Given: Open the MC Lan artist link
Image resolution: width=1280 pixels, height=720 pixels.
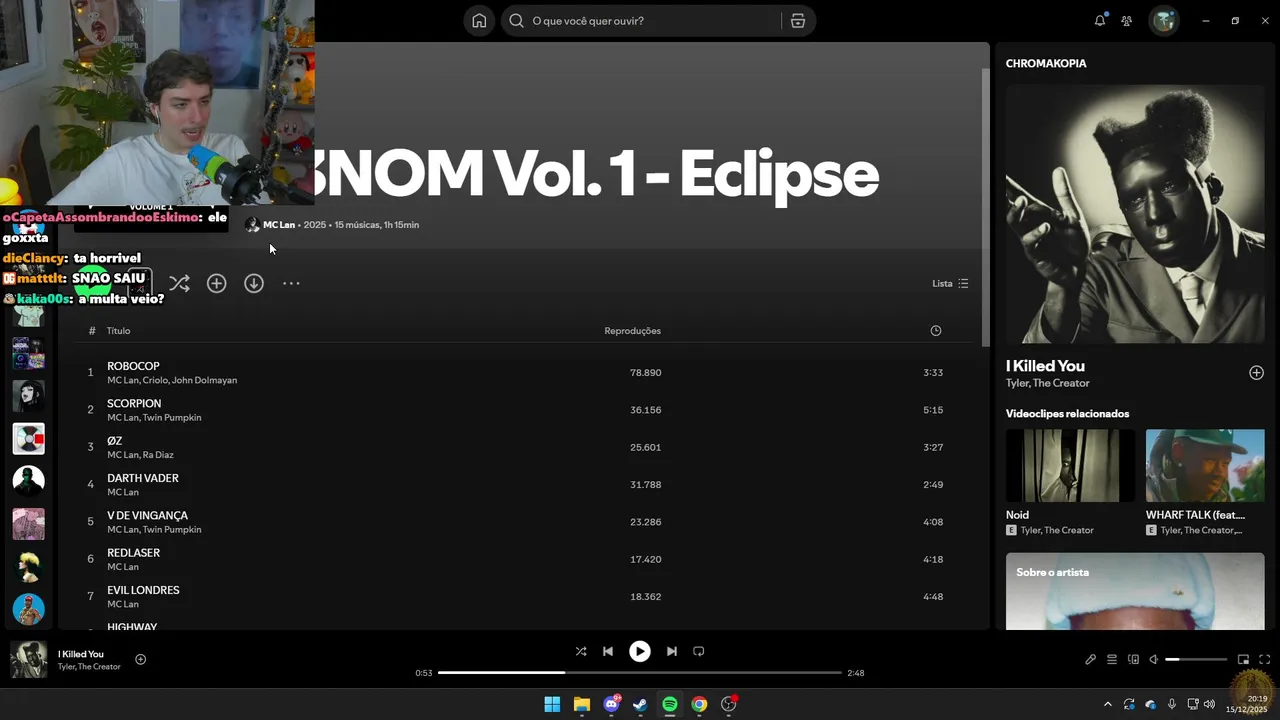Looking at the screenshot, I should [279, 225].
